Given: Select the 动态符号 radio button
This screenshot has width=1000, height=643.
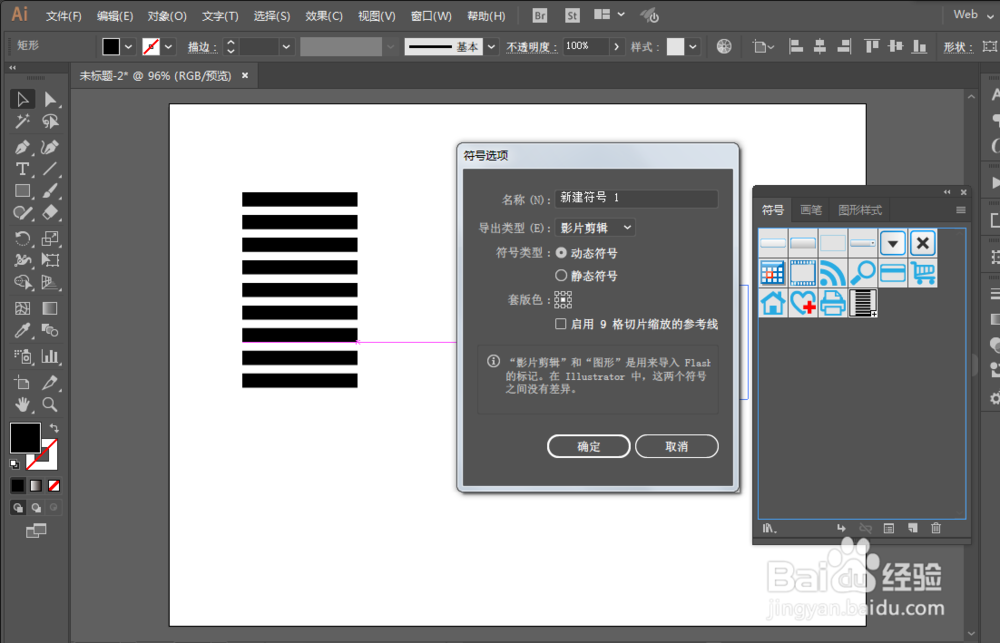Looking at the screenshot, I should coord(561,253).
